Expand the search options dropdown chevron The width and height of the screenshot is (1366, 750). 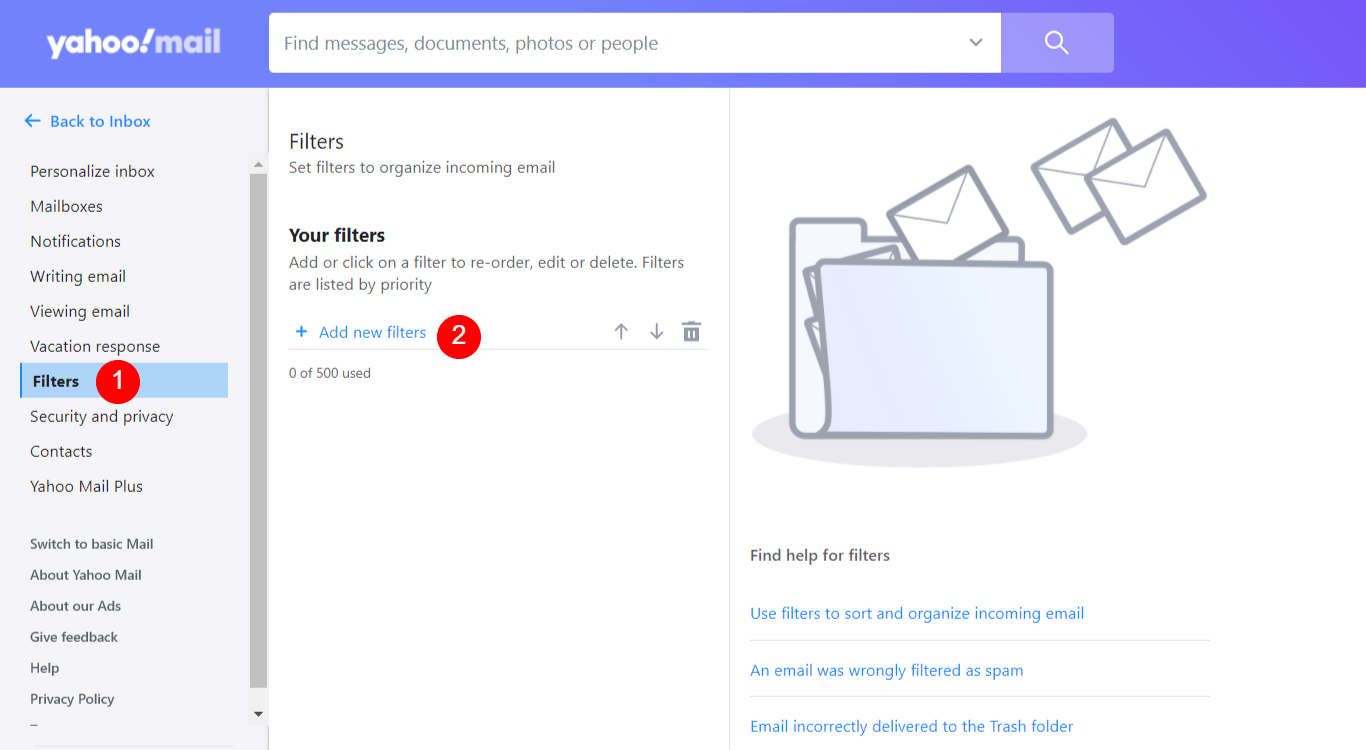[x=976, y=43]
